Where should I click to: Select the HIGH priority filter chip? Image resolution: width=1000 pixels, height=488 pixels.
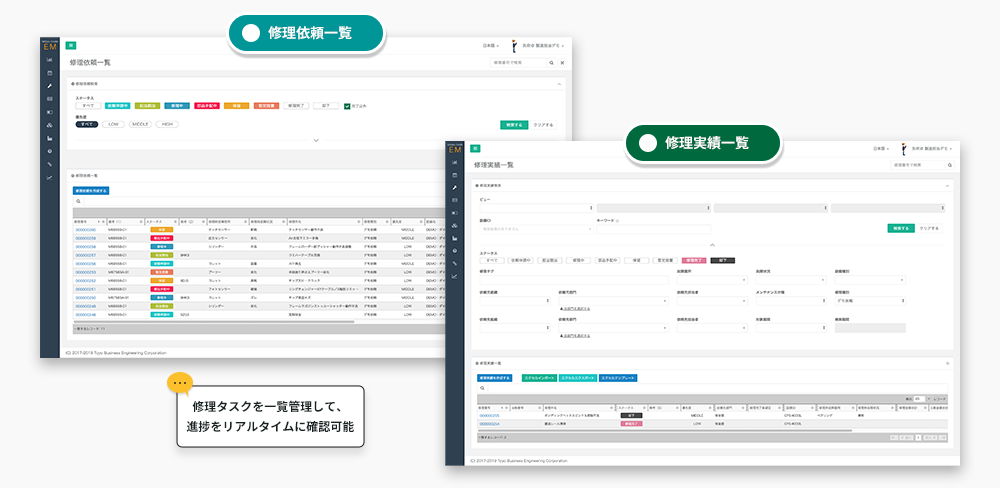coord(167,124)
